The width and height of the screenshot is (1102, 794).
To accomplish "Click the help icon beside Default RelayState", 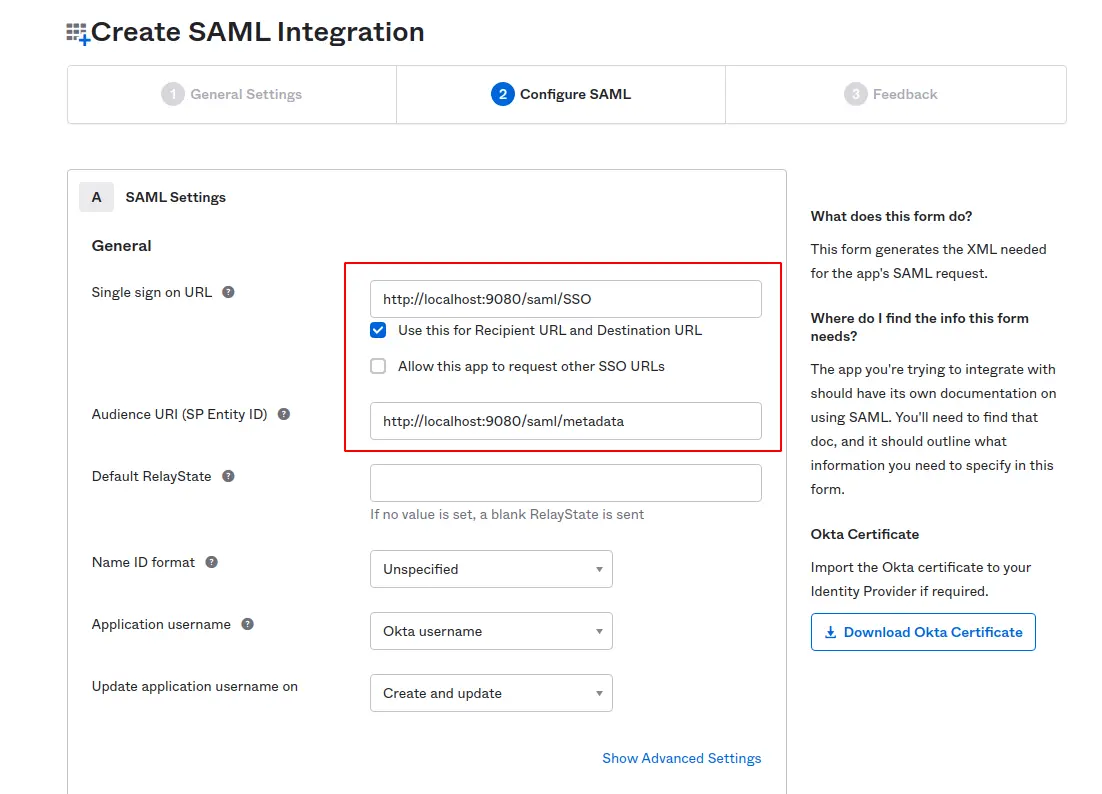I will pos(228,476).
